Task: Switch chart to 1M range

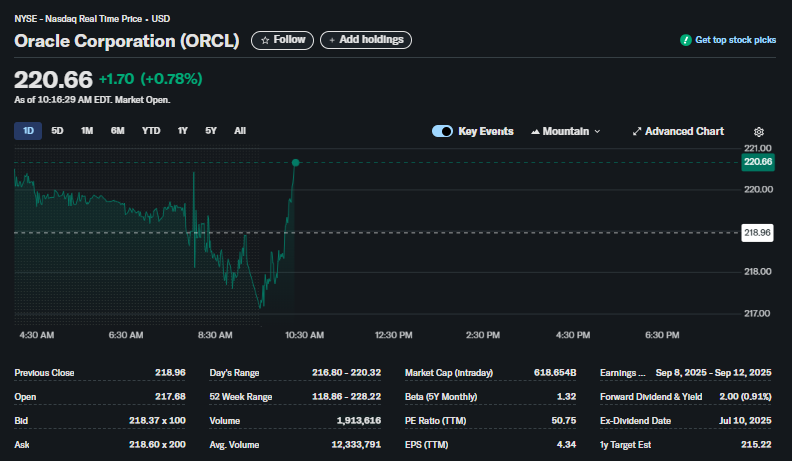Action: pos(87,131)
